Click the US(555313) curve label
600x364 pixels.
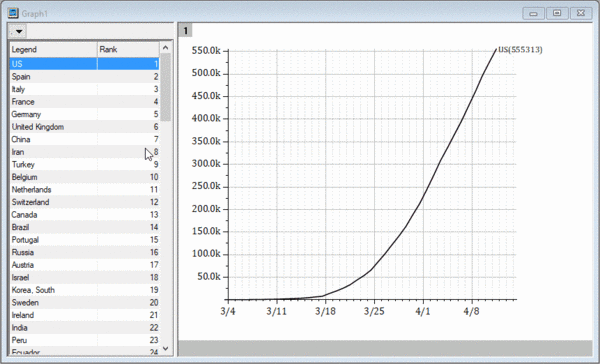[x=520, y=50]
